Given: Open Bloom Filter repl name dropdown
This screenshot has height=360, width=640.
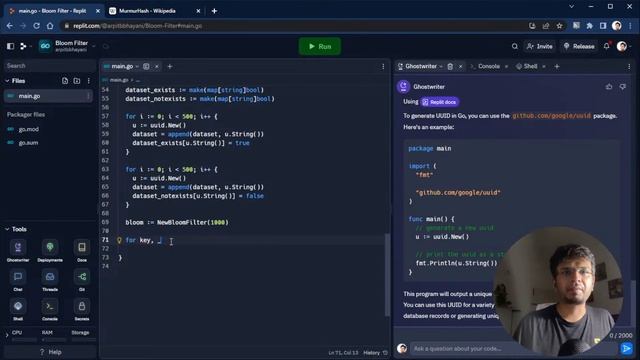Looking at the screenshot, I should click(94, 47).
